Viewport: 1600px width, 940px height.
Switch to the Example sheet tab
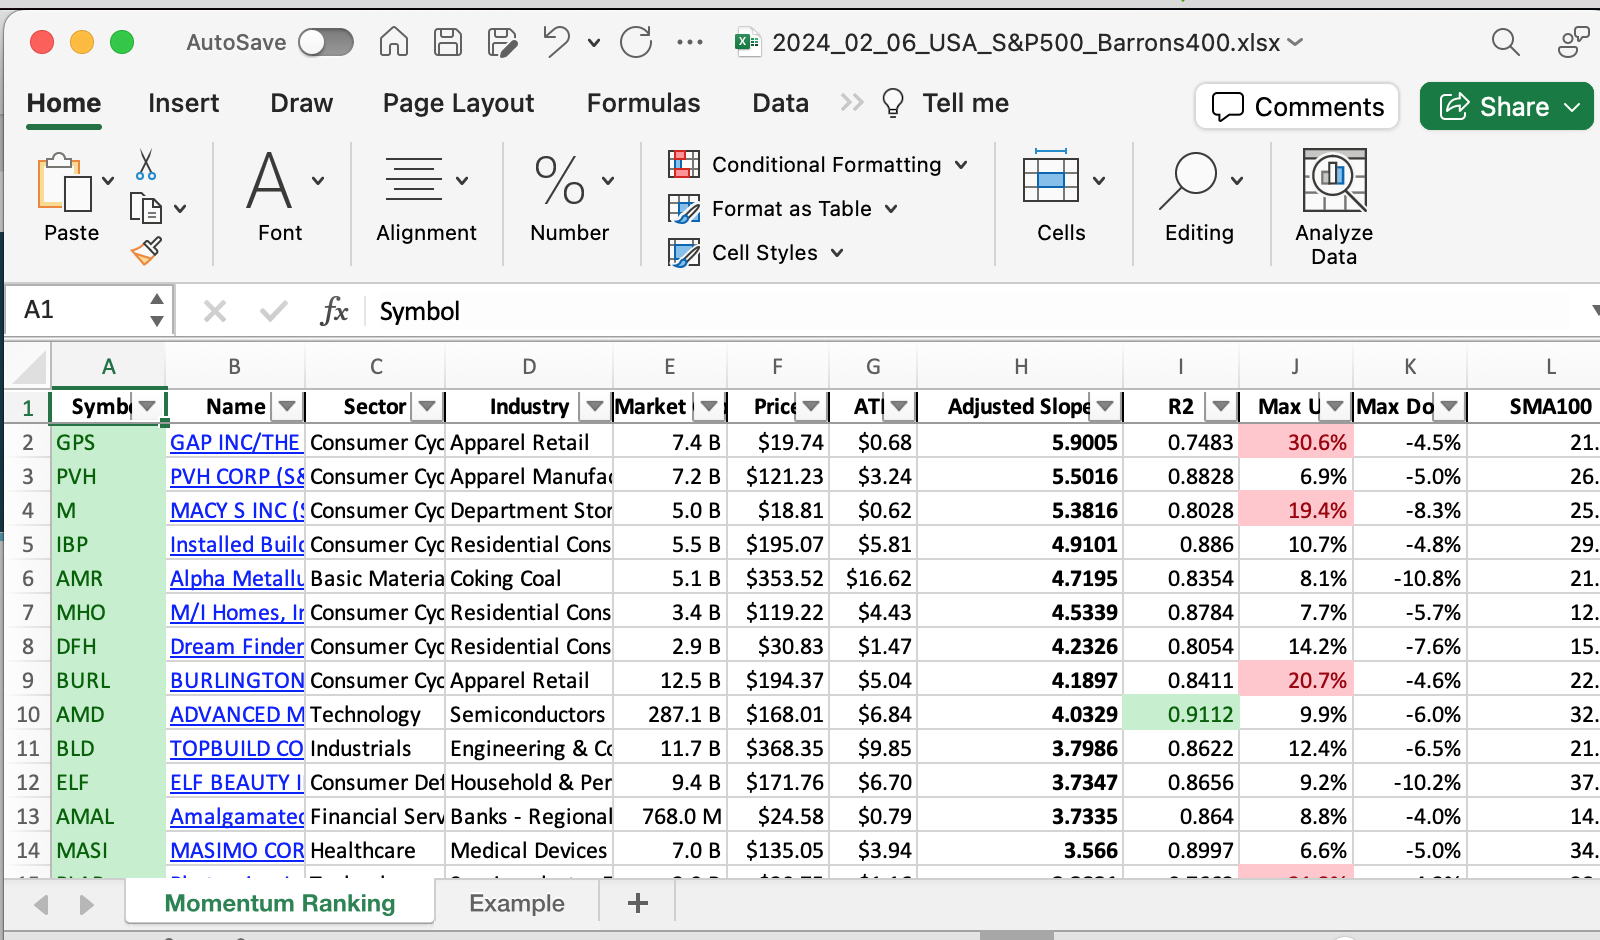pyautogui.click(x=517, y=903)
